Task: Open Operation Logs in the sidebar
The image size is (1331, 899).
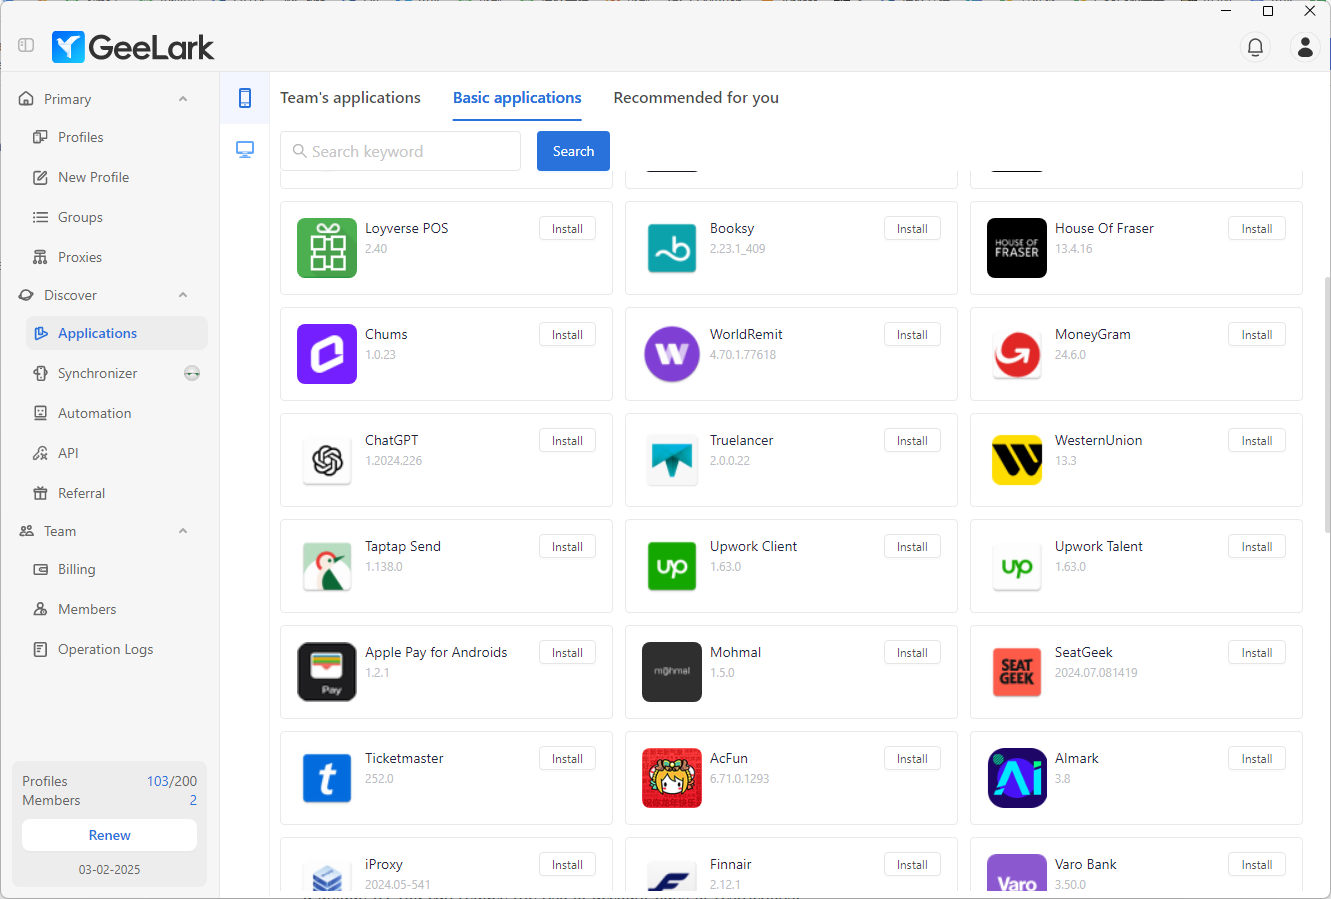Action: [x=117, y=649]
